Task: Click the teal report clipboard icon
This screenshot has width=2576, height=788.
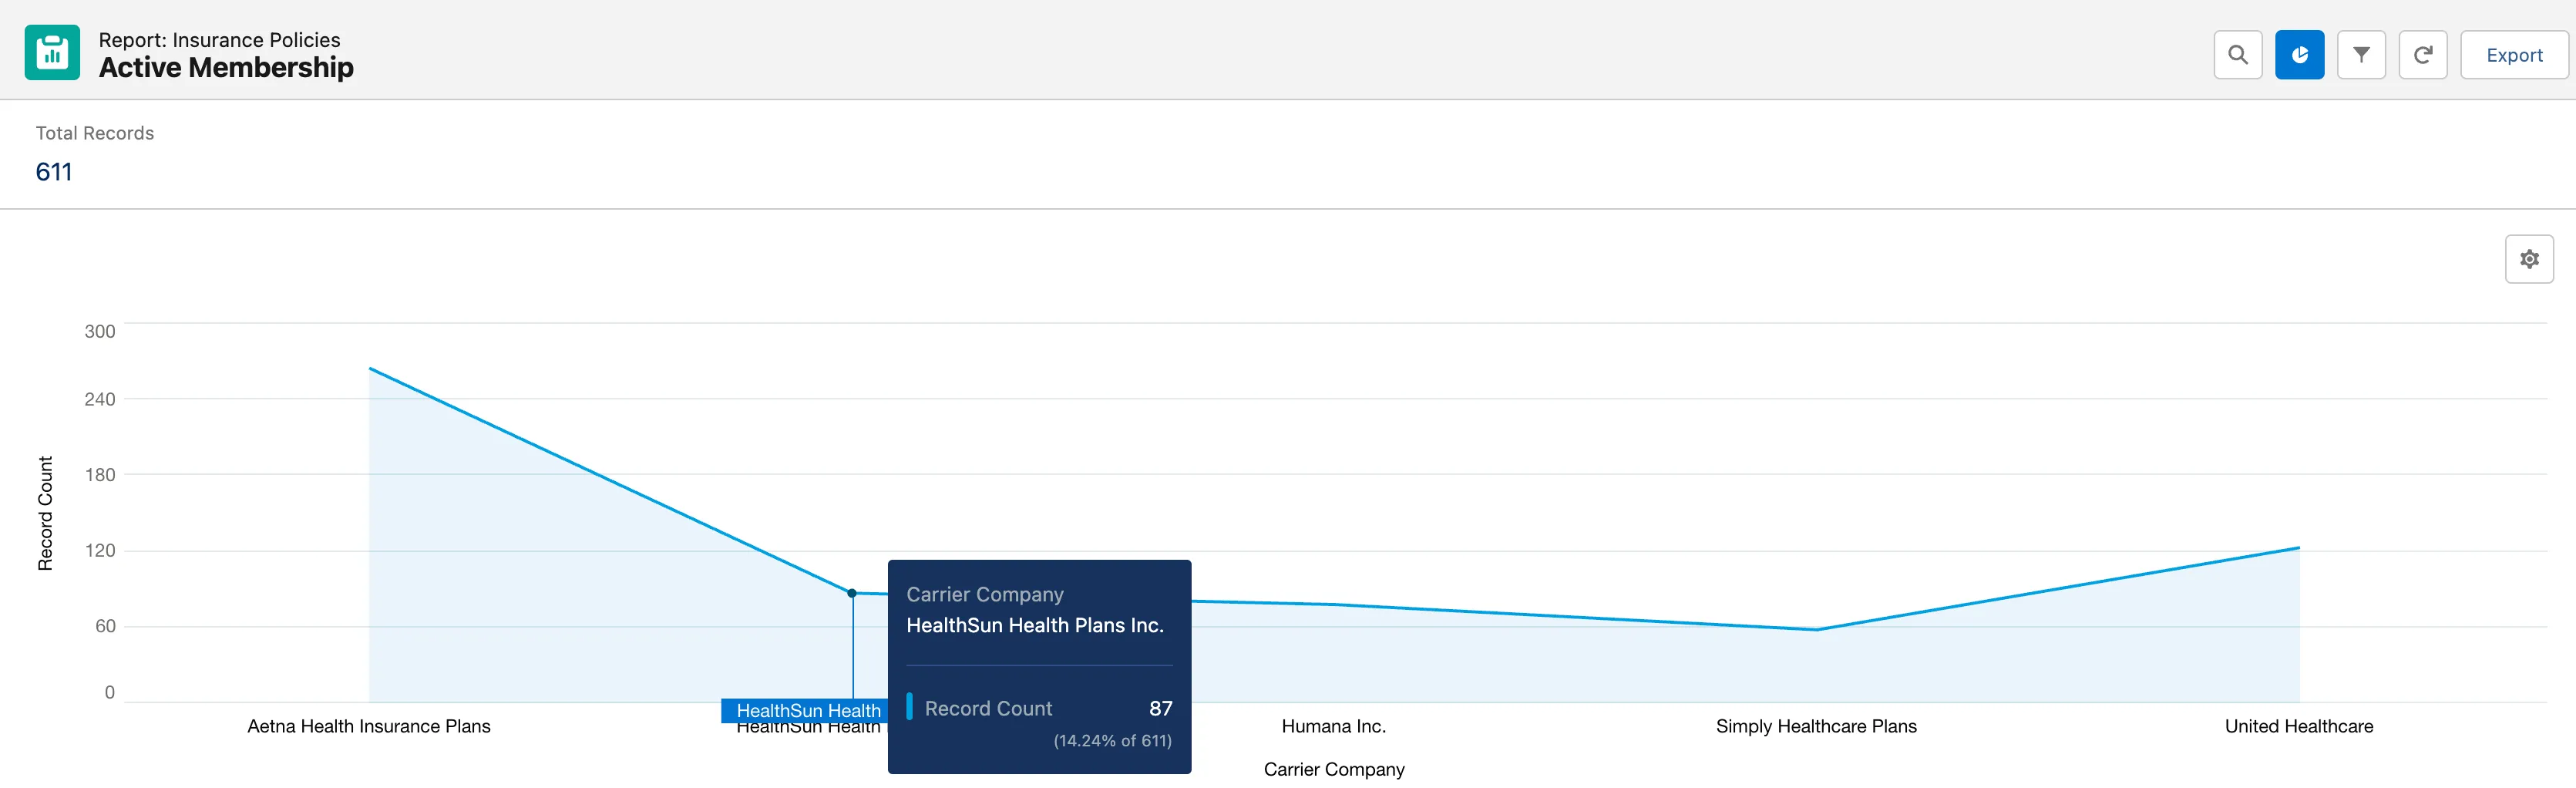Action: coord(52,52)
